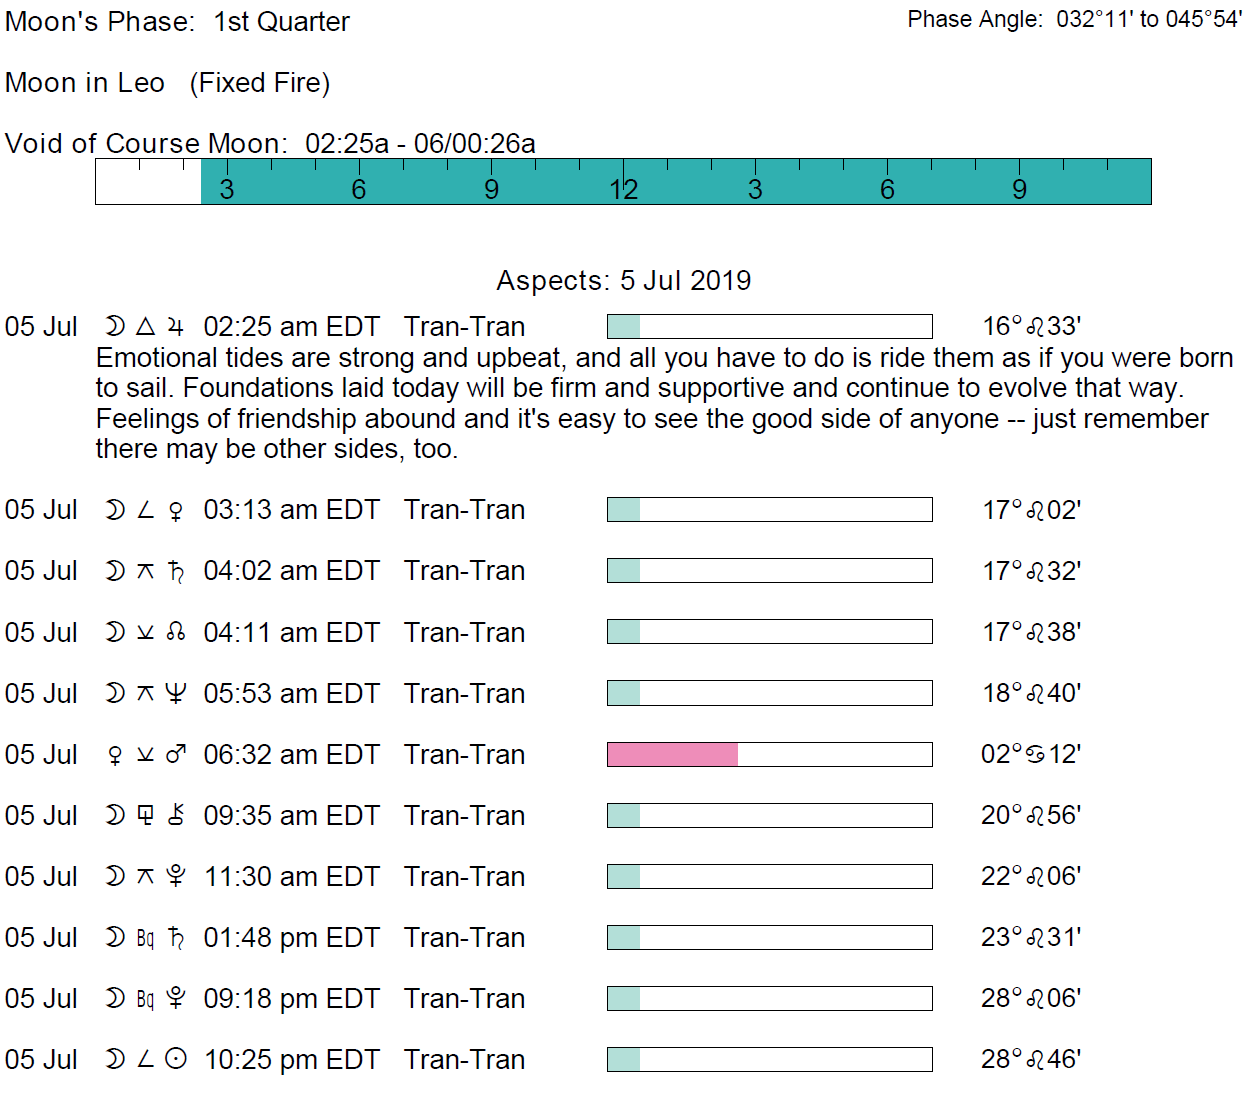Click the Pluto glyph in the 11:30 am row
Viewport: 1258px width, 1109px height.
(x=176, y=877)
